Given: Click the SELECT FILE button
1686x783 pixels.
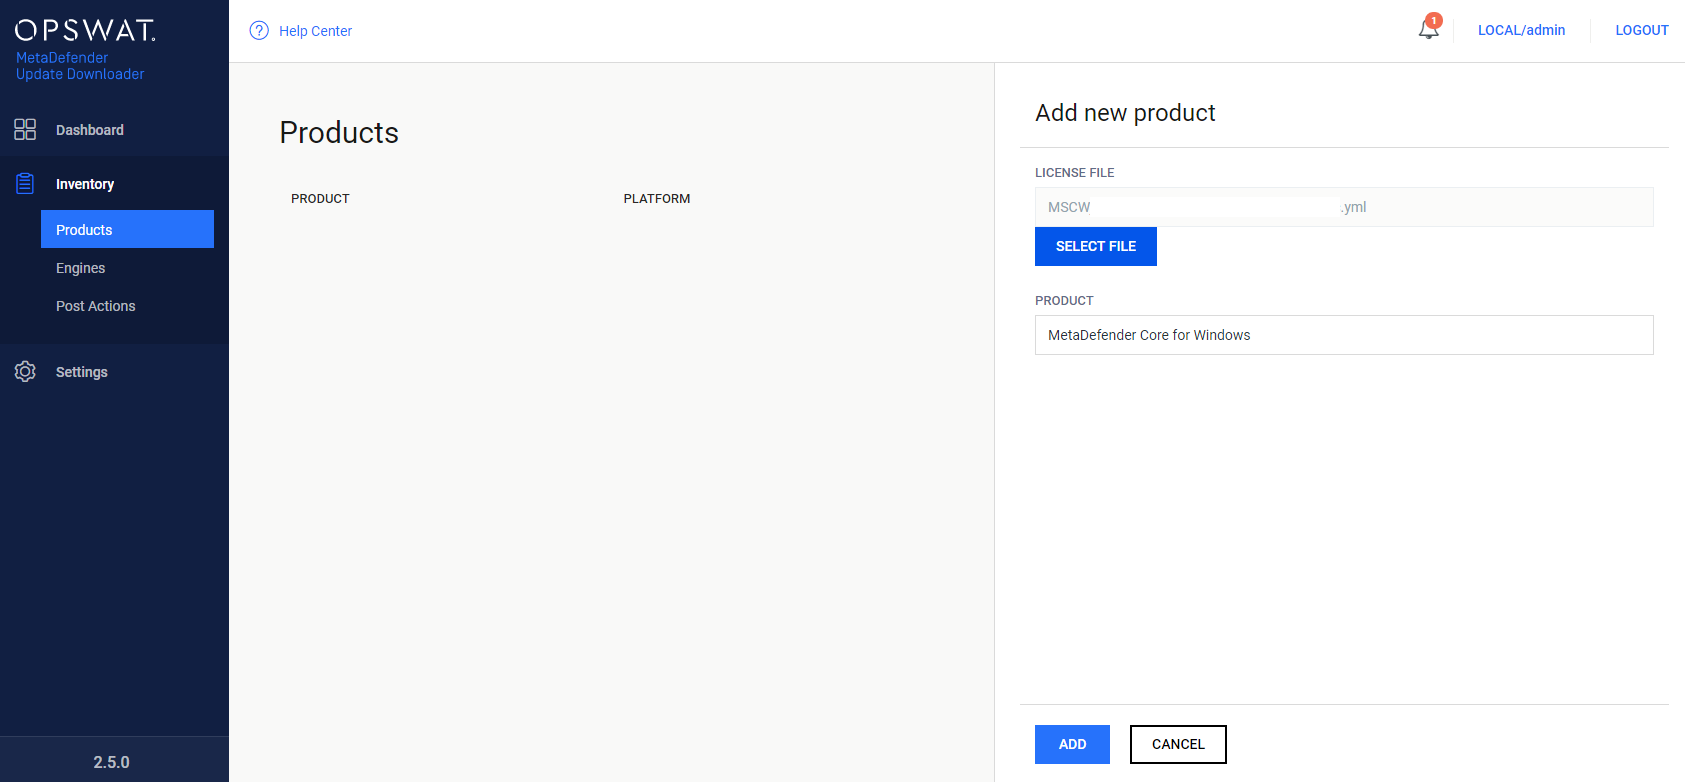Looking at the screenshot, I should [1096, 246].
